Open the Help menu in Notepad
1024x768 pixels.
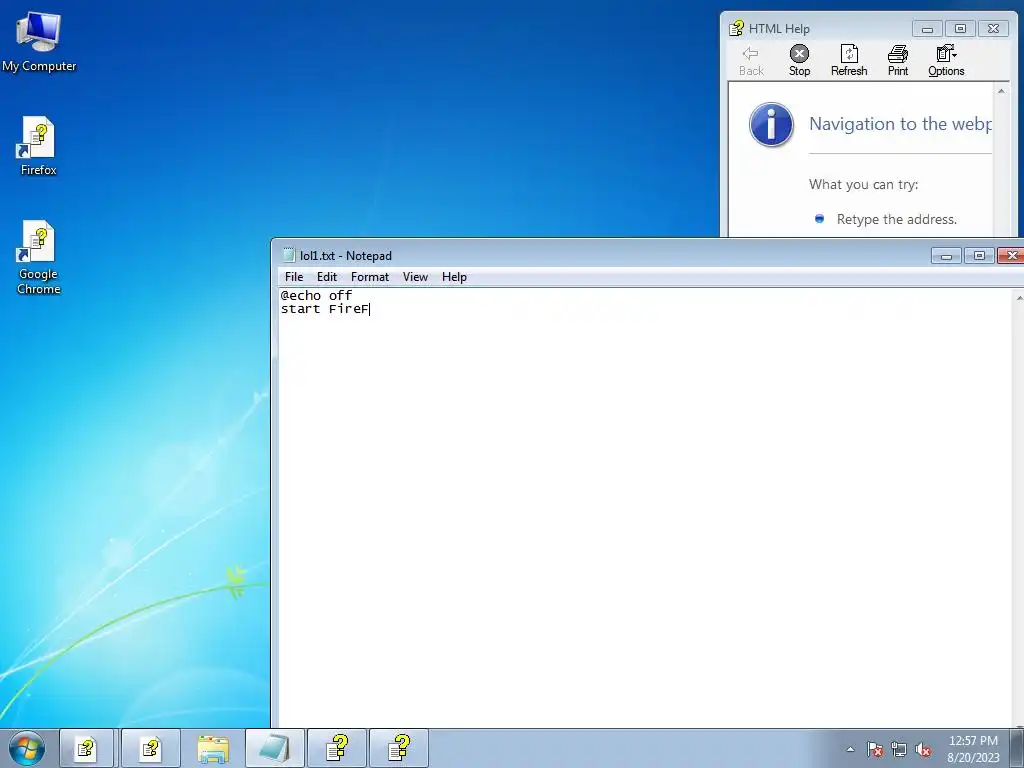tap(454, 277)
